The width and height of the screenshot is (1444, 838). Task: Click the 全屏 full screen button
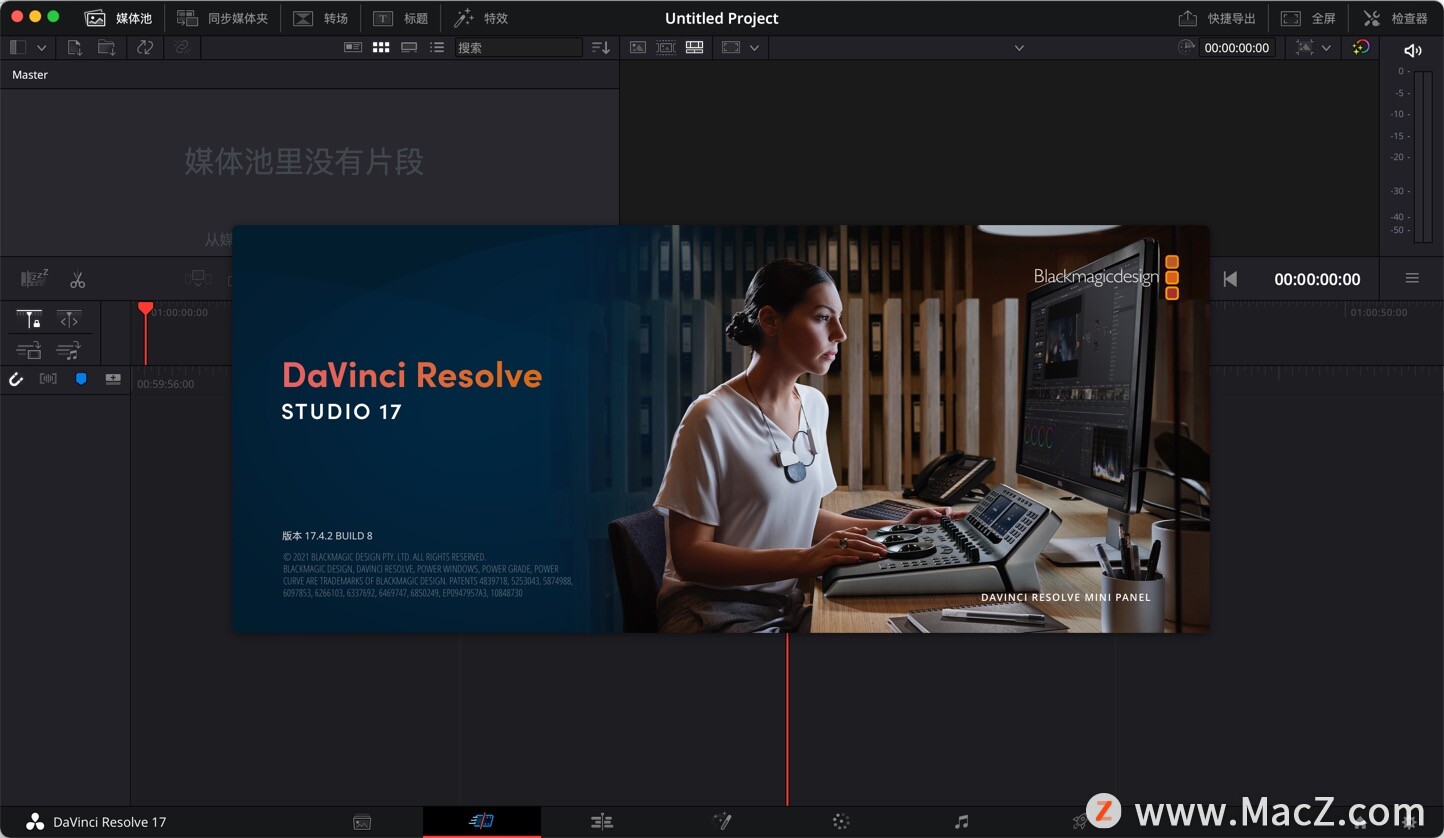(1308, 18)
